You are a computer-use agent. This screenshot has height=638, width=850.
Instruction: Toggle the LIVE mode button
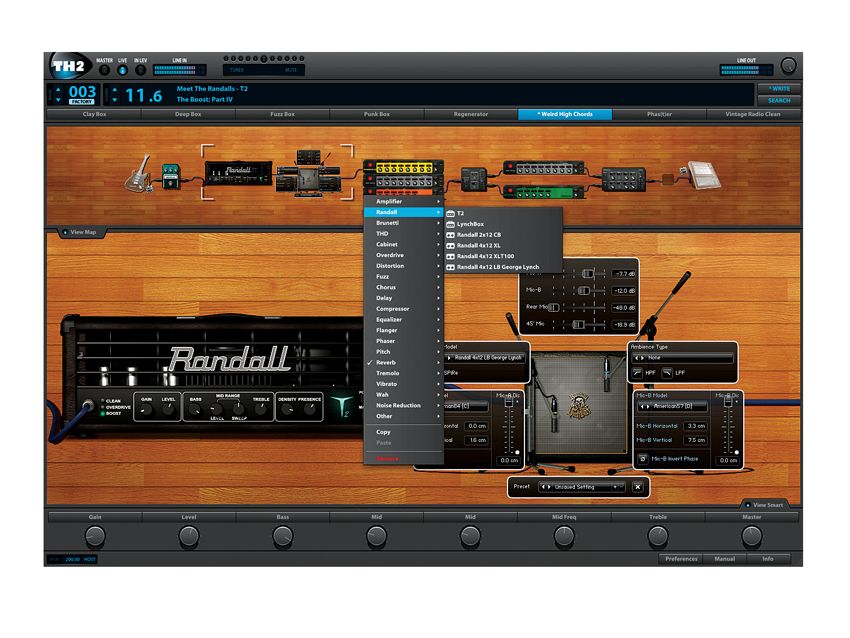[123, 70]
